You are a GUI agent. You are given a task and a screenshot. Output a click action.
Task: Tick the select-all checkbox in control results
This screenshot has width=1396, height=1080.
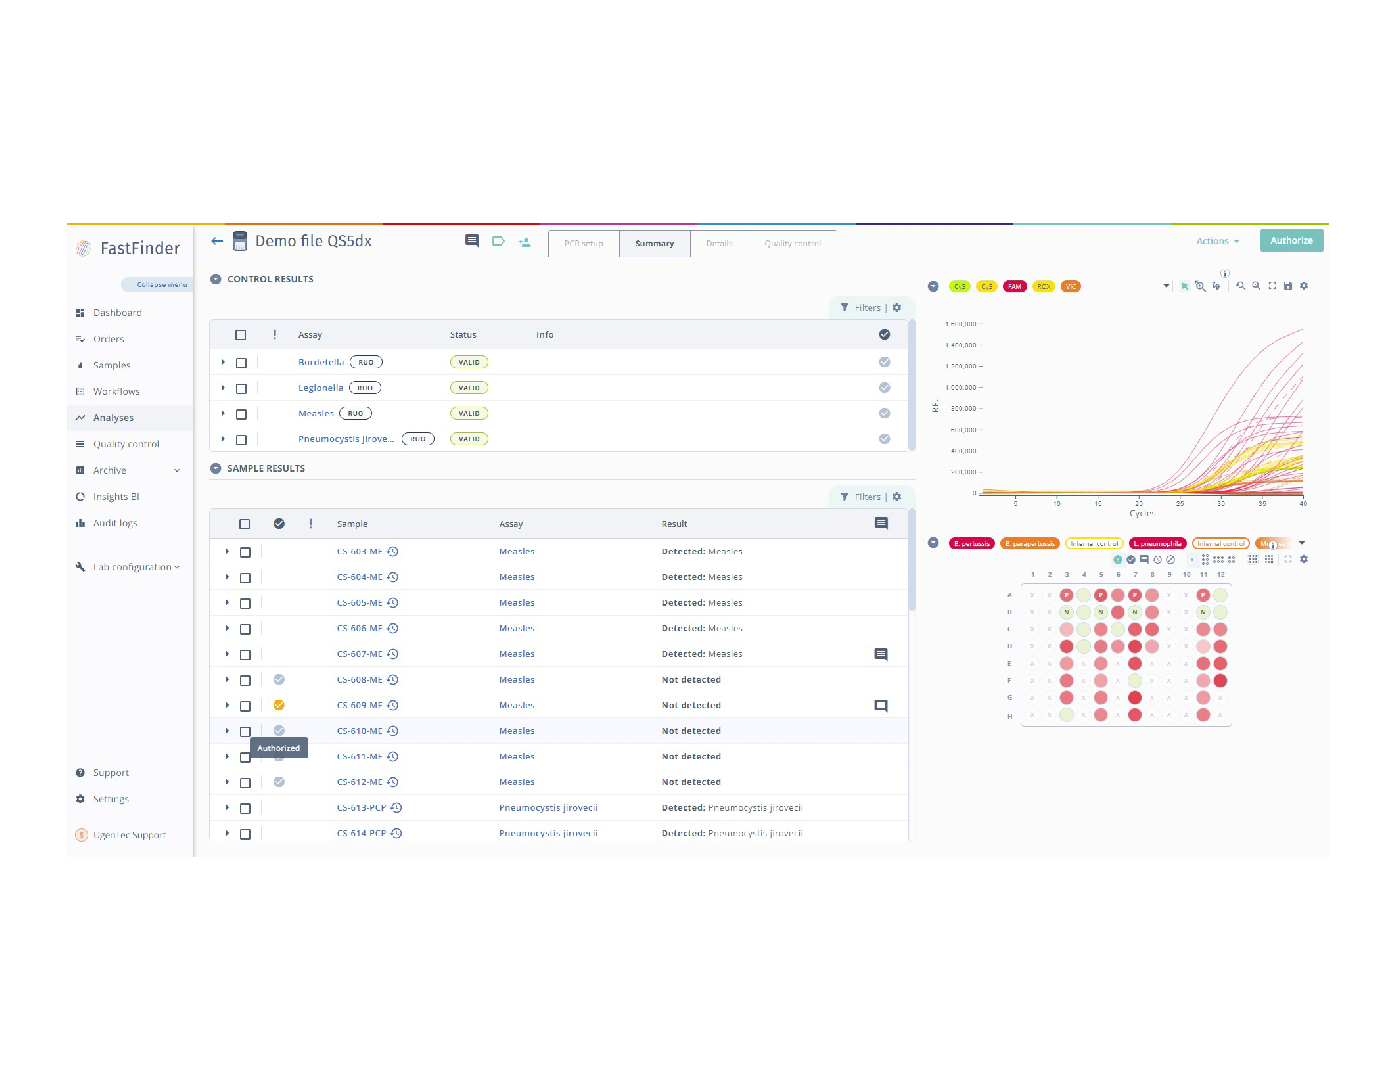tap(240, 335)
